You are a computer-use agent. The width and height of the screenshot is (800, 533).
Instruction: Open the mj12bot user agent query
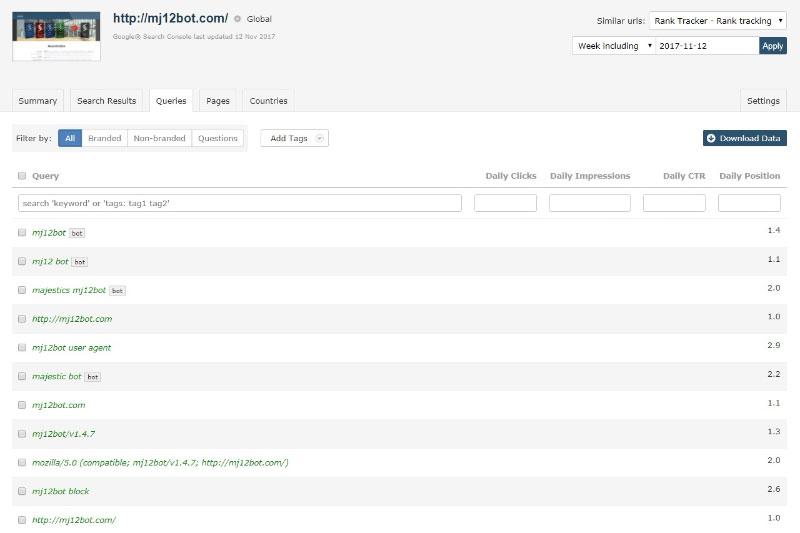(x=71, y=347)
